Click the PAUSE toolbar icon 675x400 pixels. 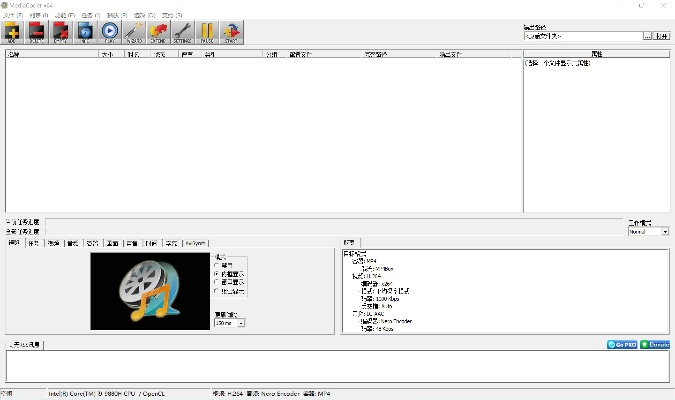207,34
